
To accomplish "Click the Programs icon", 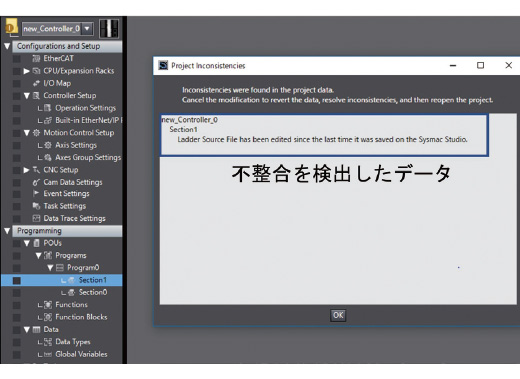I will point(48,256).
